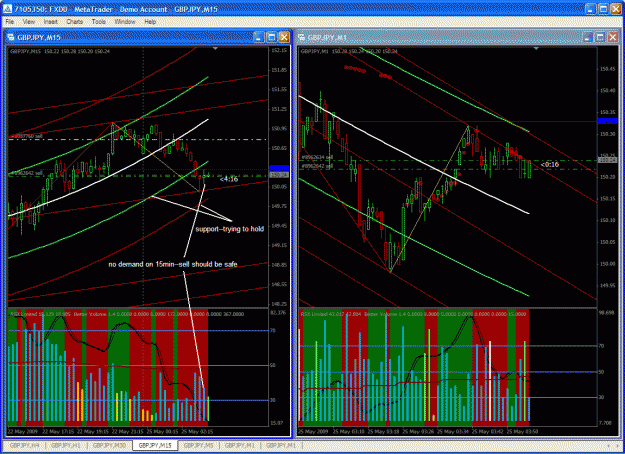Minimize the GBPJPY,M1 chart window
Screen dimensions: 625x454
pyautogui.click(x=588, y=37)
